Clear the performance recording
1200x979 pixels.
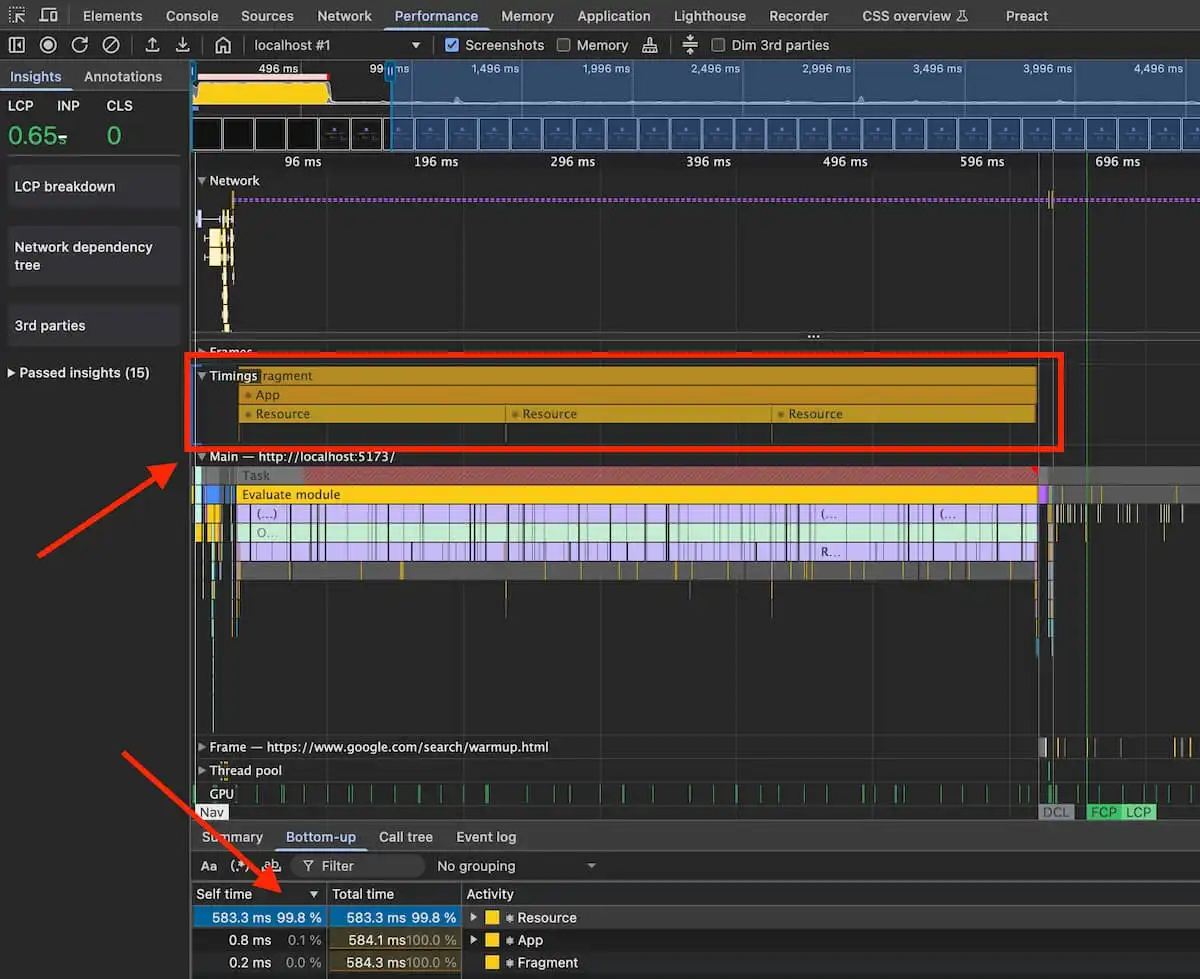tap(112, 45)
